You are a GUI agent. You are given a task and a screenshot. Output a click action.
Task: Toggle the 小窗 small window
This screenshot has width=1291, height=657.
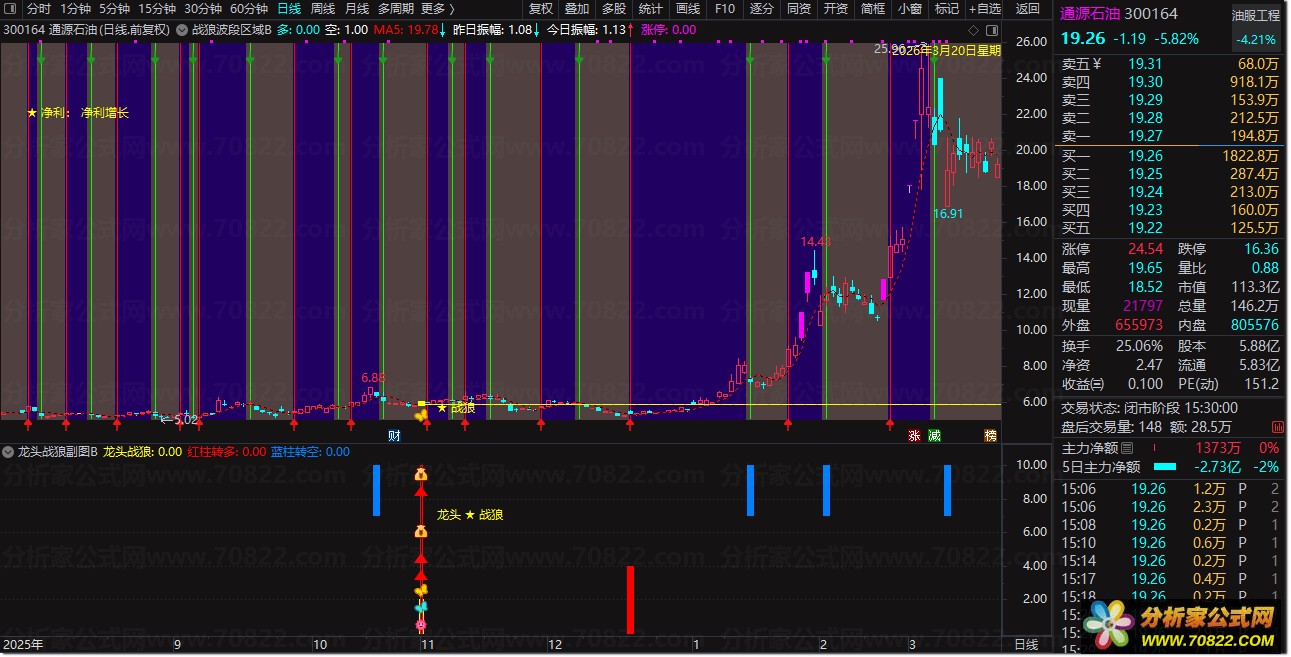910,9
